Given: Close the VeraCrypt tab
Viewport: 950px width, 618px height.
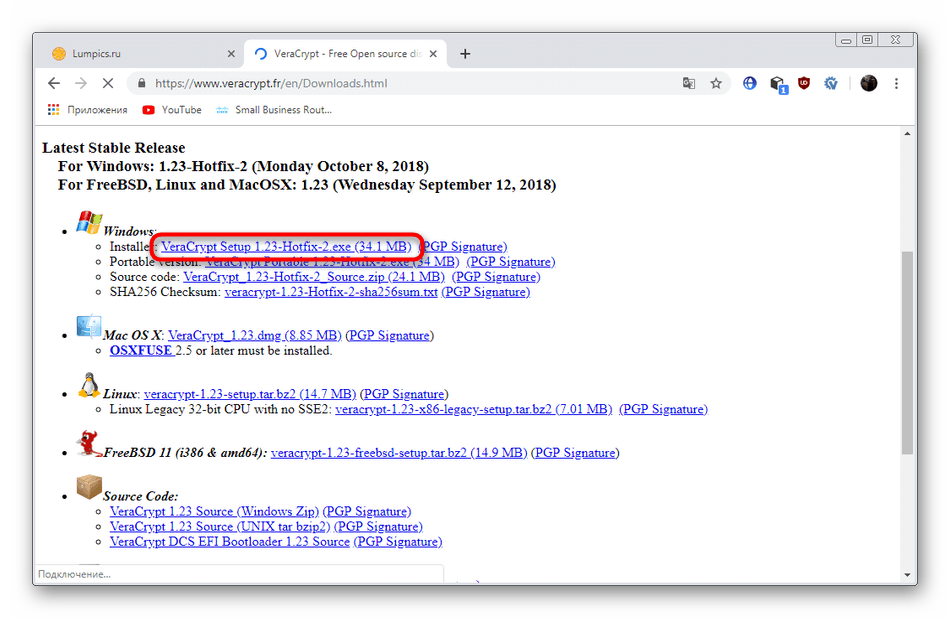Looking at the screenshot, I should point(433,54).
